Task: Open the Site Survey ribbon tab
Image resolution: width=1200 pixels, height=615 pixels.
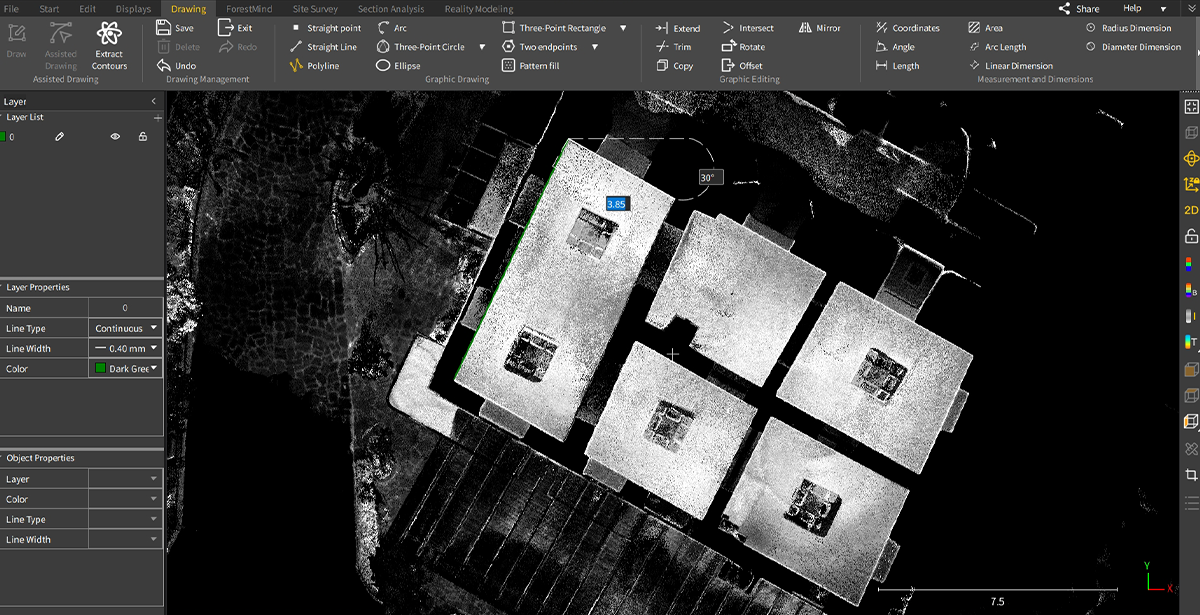Action: tap(315, 8)
